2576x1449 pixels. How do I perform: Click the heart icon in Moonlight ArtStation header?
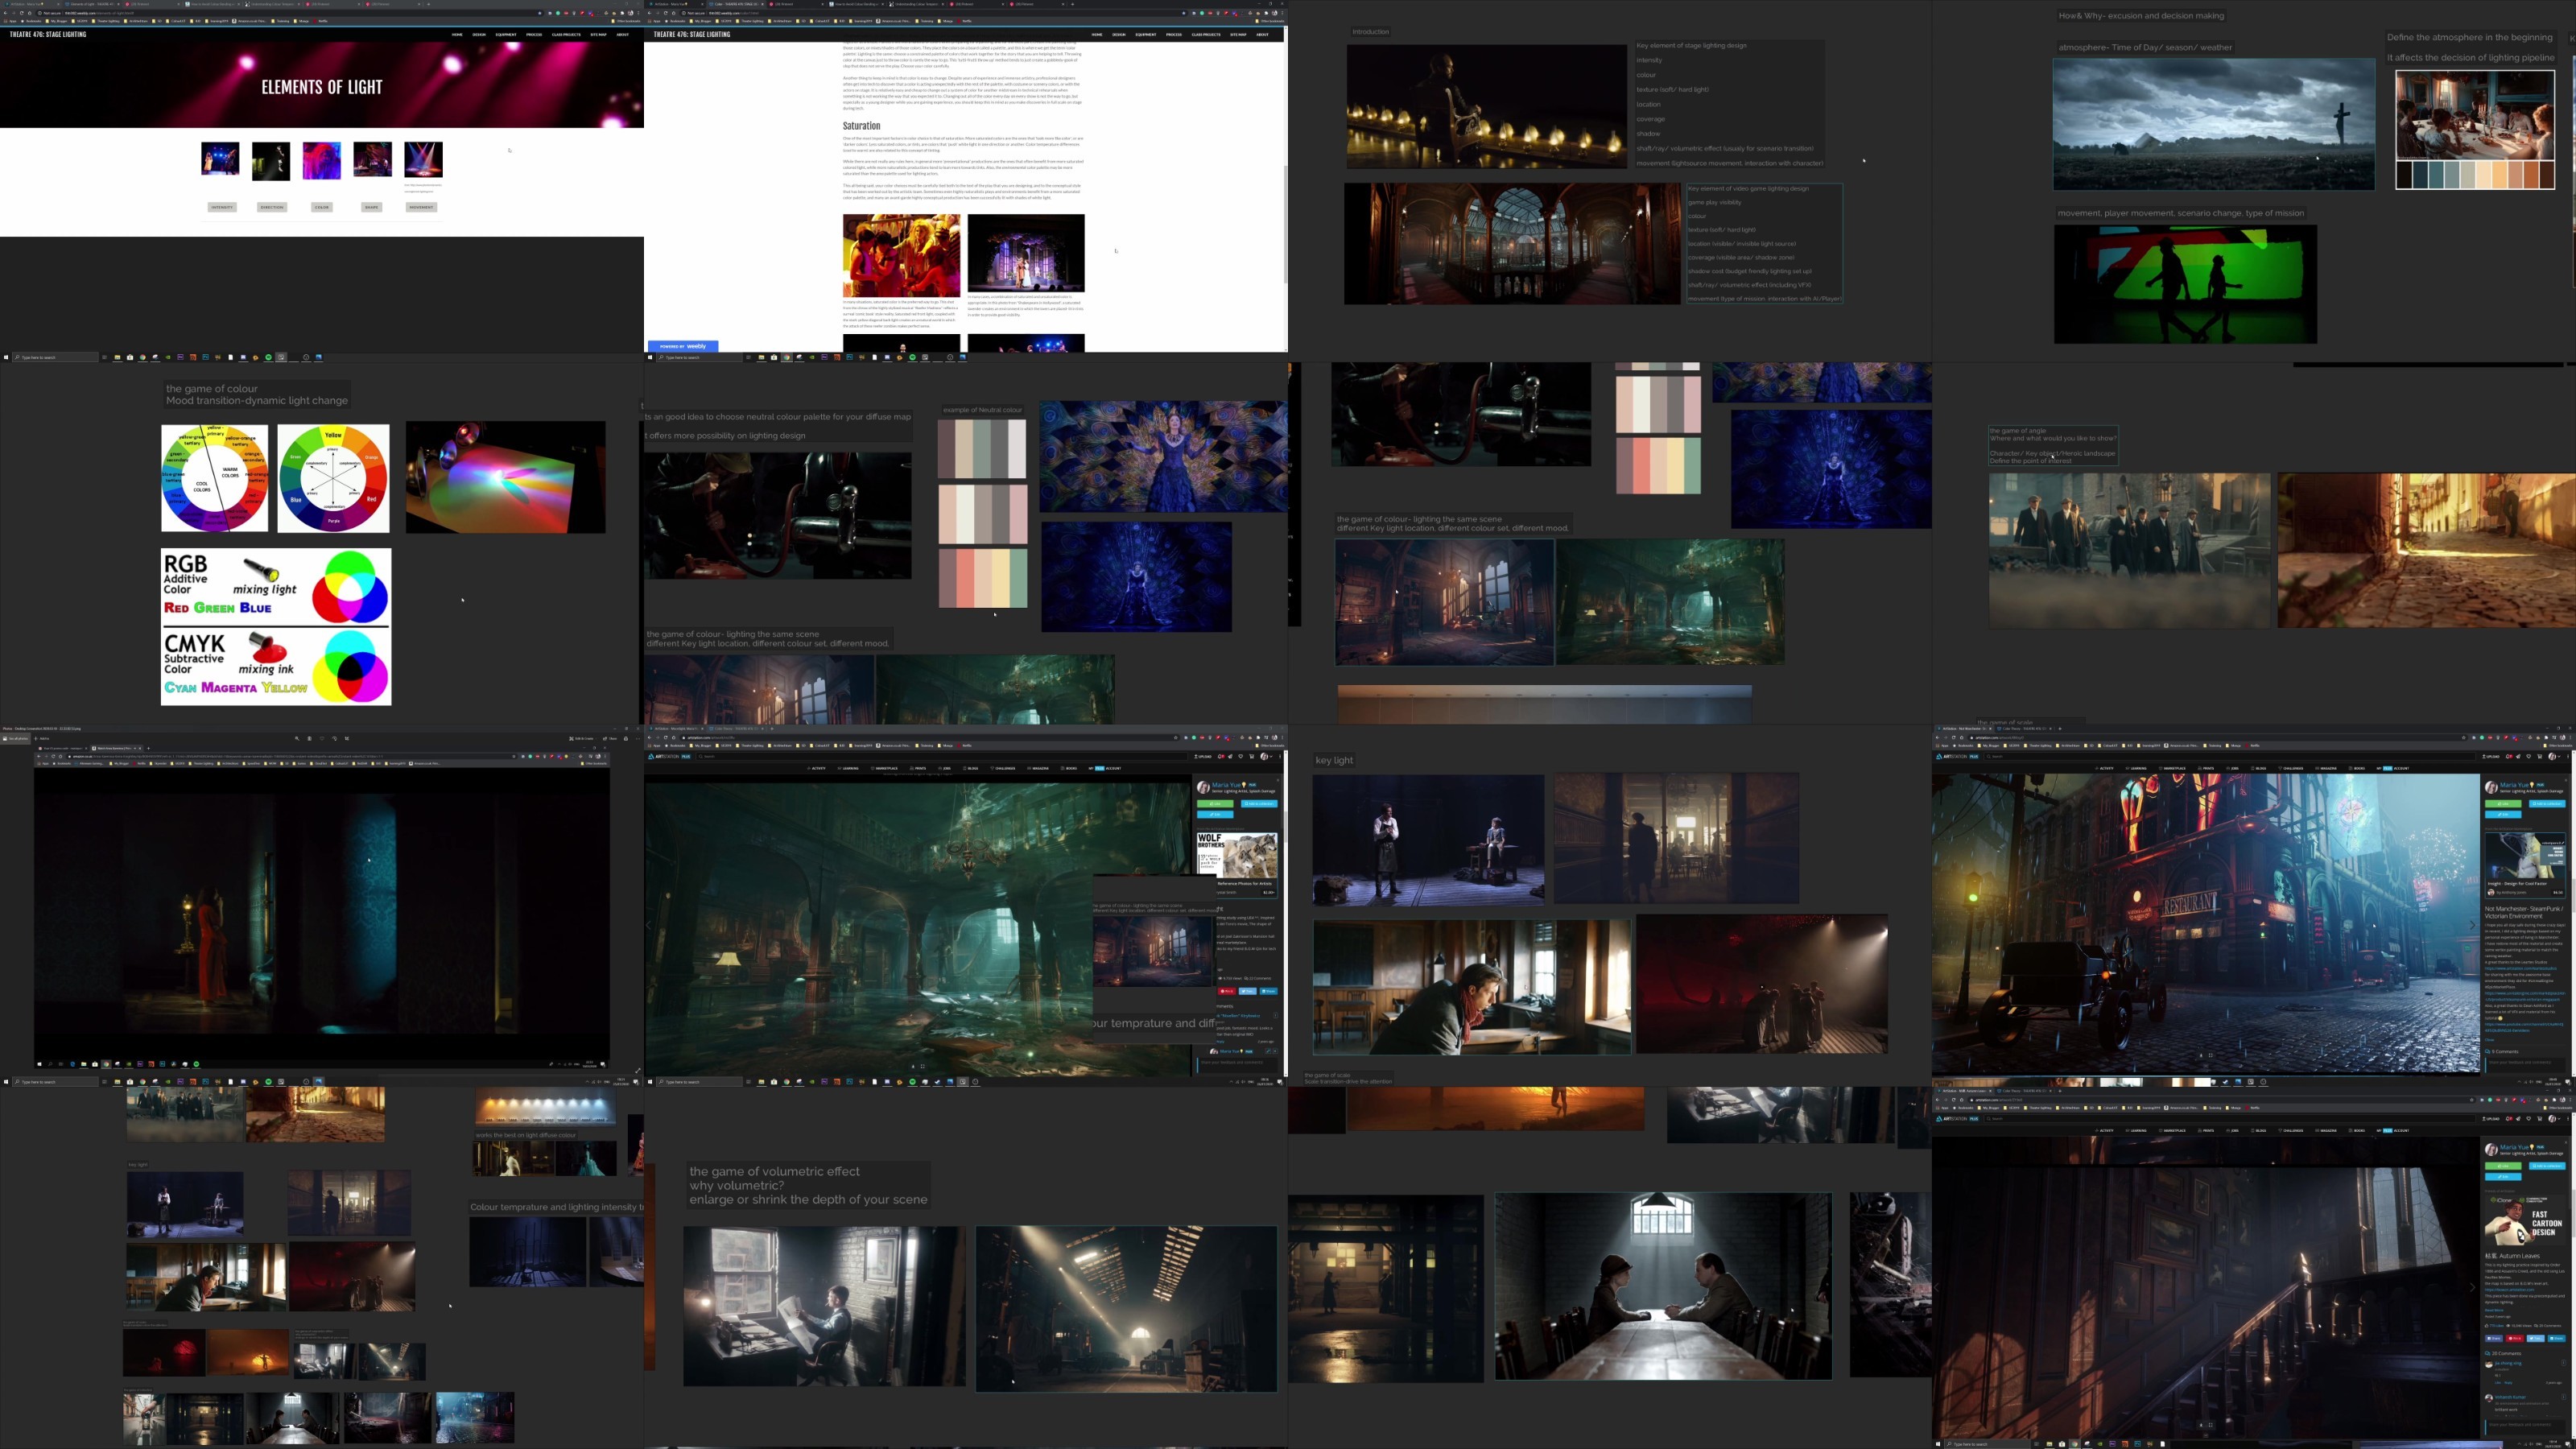click(1240, 756)
